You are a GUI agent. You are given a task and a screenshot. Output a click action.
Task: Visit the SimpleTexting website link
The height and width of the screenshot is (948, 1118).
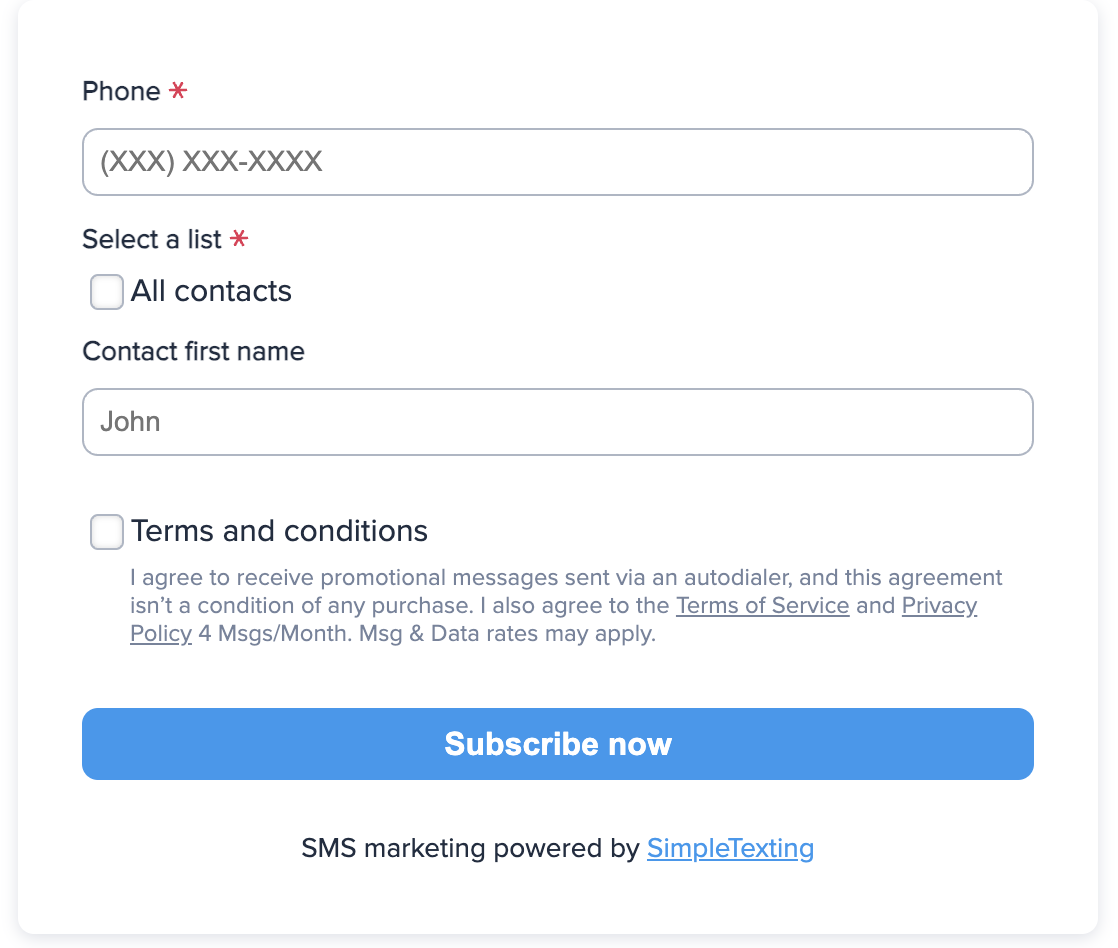coord(730,848)
